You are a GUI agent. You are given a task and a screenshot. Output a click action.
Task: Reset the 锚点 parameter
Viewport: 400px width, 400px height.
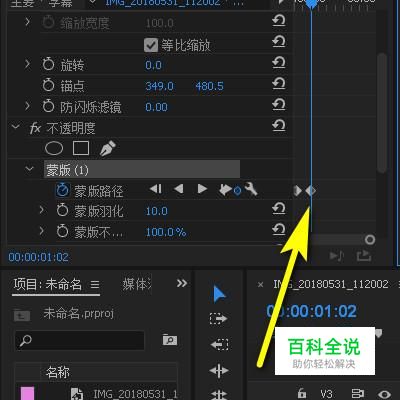[279, 84]
